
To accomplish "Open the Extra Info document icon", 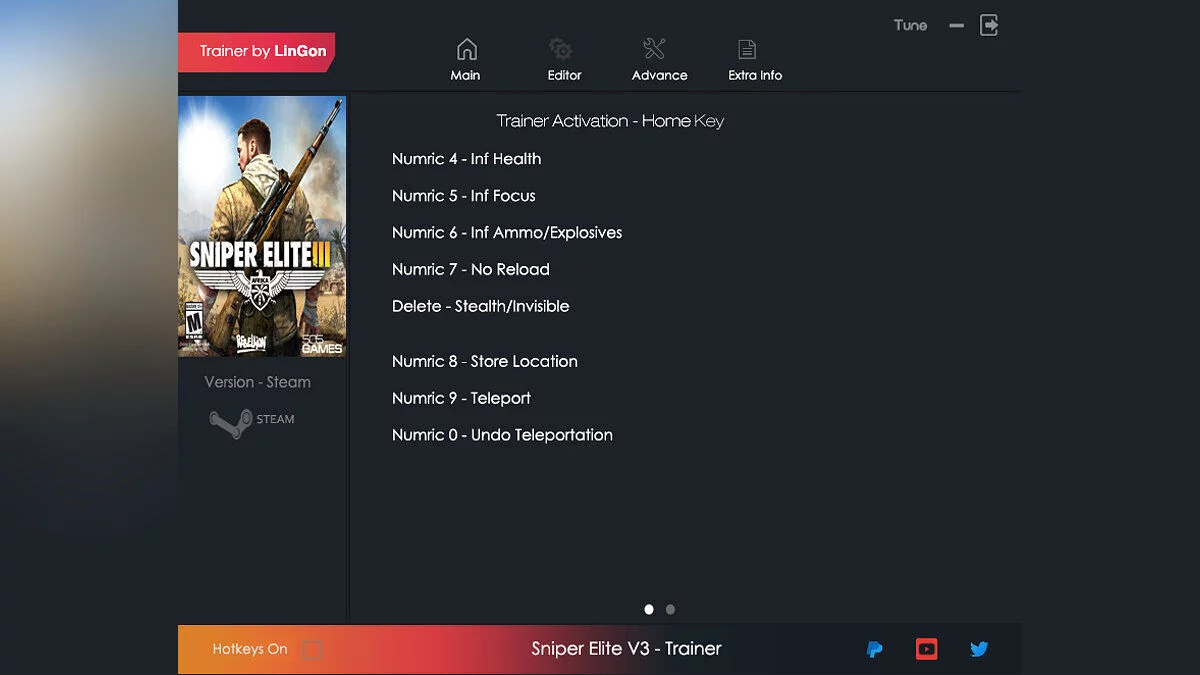I will (x=747, y=49).
